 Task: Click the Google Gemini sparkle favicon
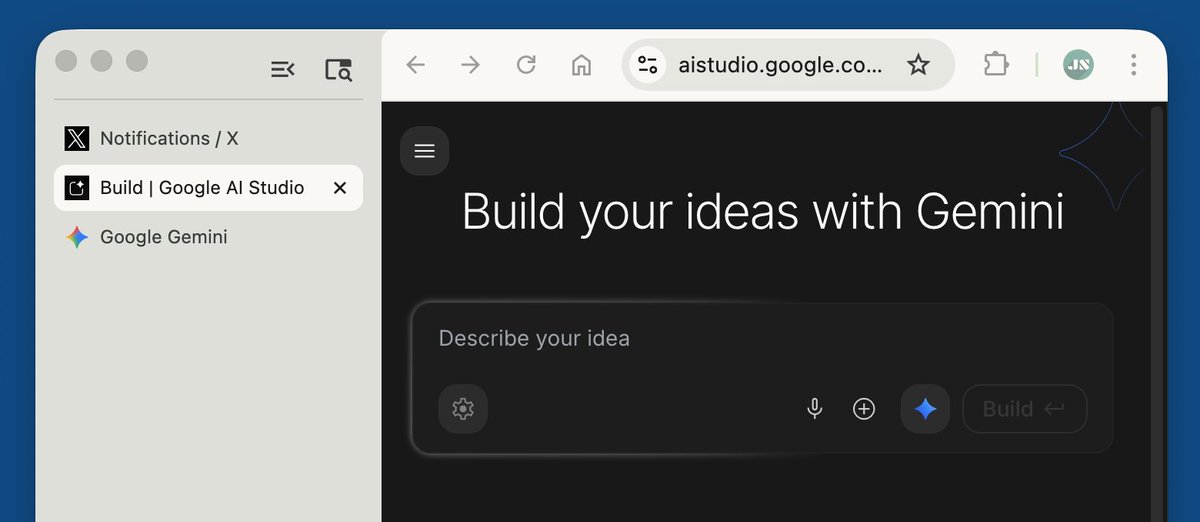(77, 237)
